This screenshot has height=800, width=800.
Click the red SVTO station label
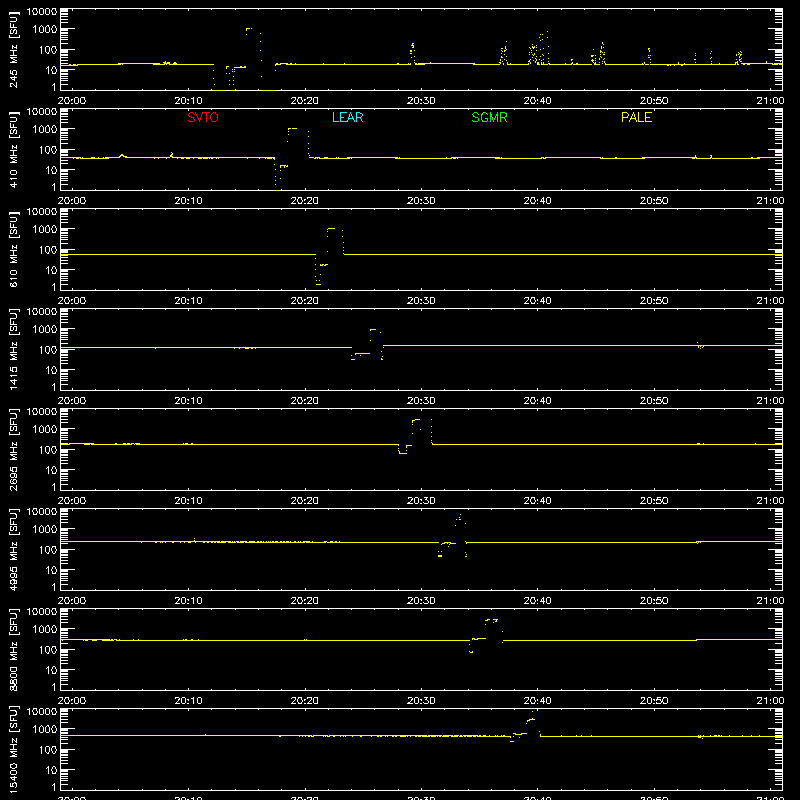(x=203, y=117)
